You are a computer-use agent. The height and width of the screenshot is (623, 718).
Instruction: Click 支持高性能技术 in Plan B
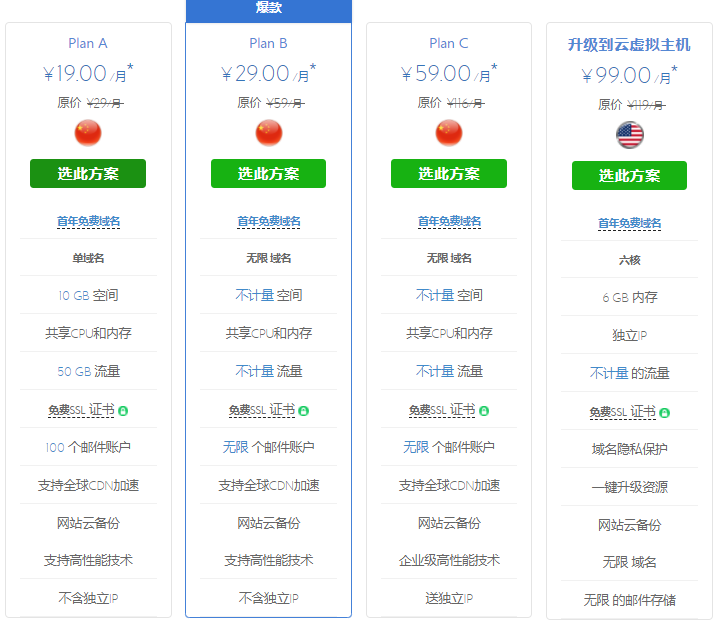pos(269,560)
